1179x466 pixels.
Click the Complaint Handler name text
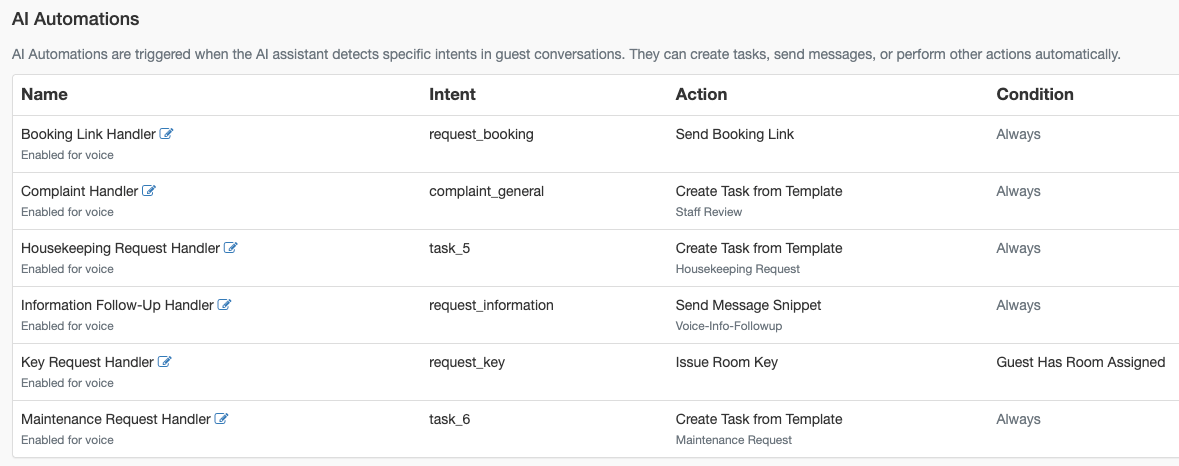click(79, 191)
